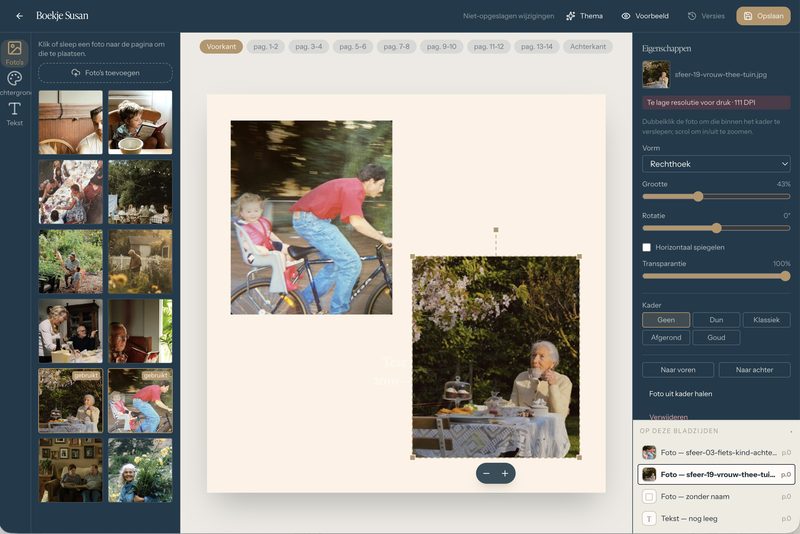Screen dimensions: 800x534
Task: Switch to pag. 11-12 tab
Action: click(x=489, y=46)
